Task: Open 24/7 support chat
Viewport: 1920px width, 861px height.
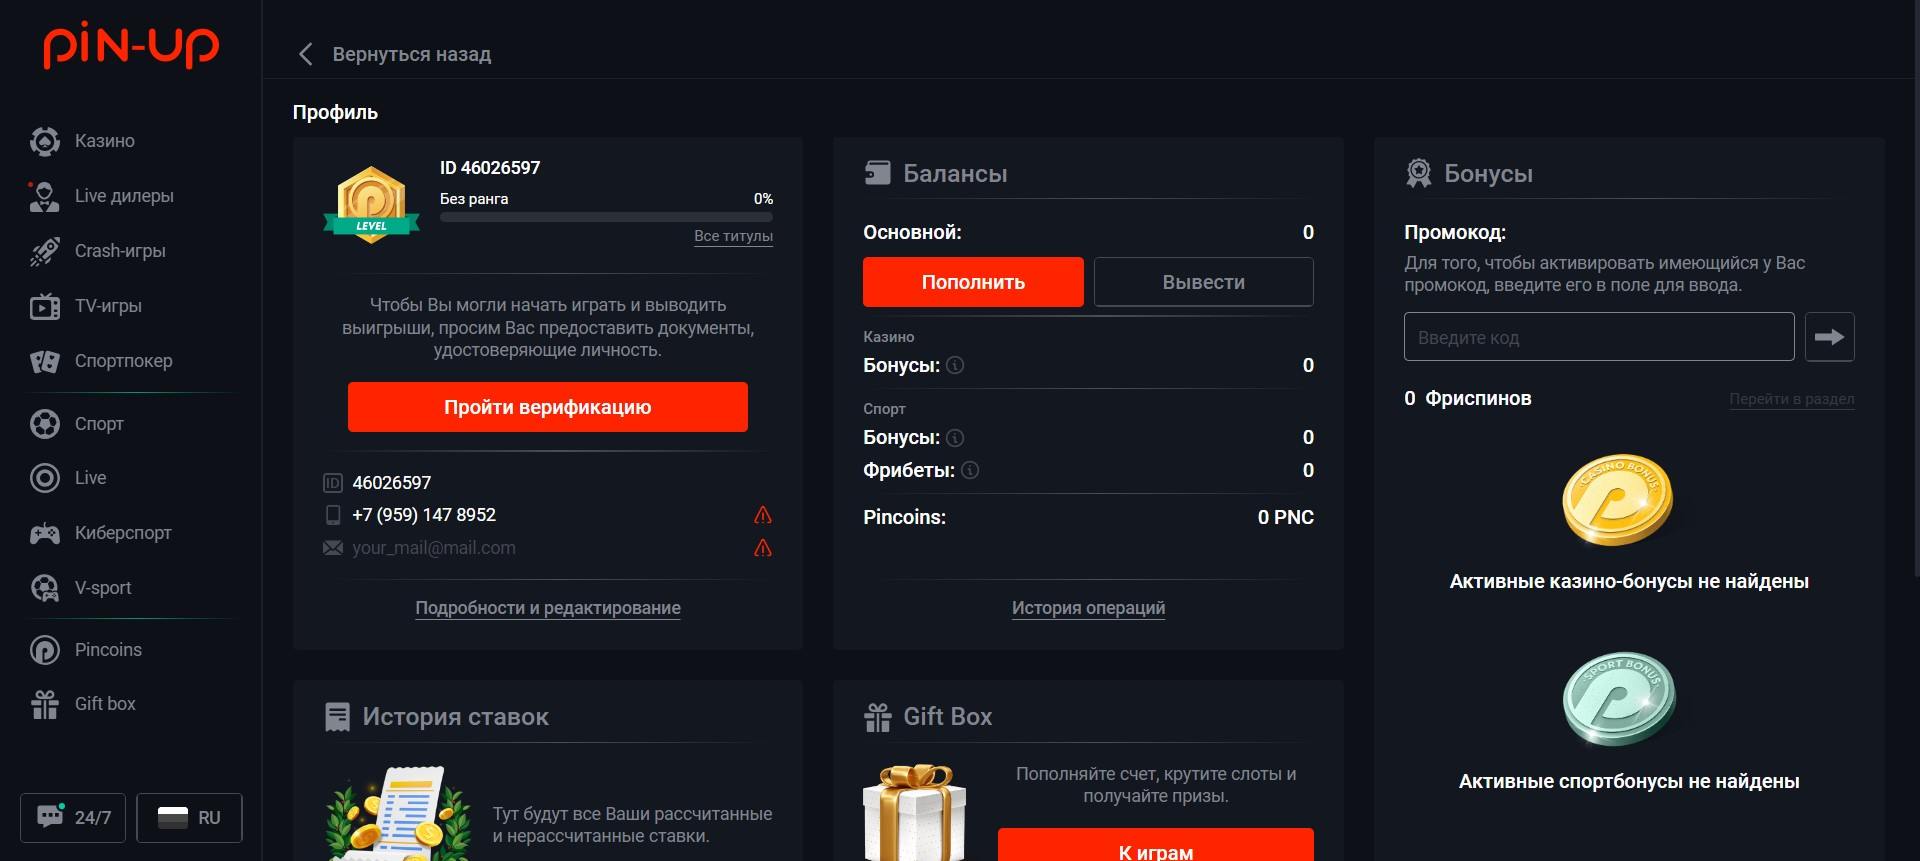Action: (x=73, y=817)
